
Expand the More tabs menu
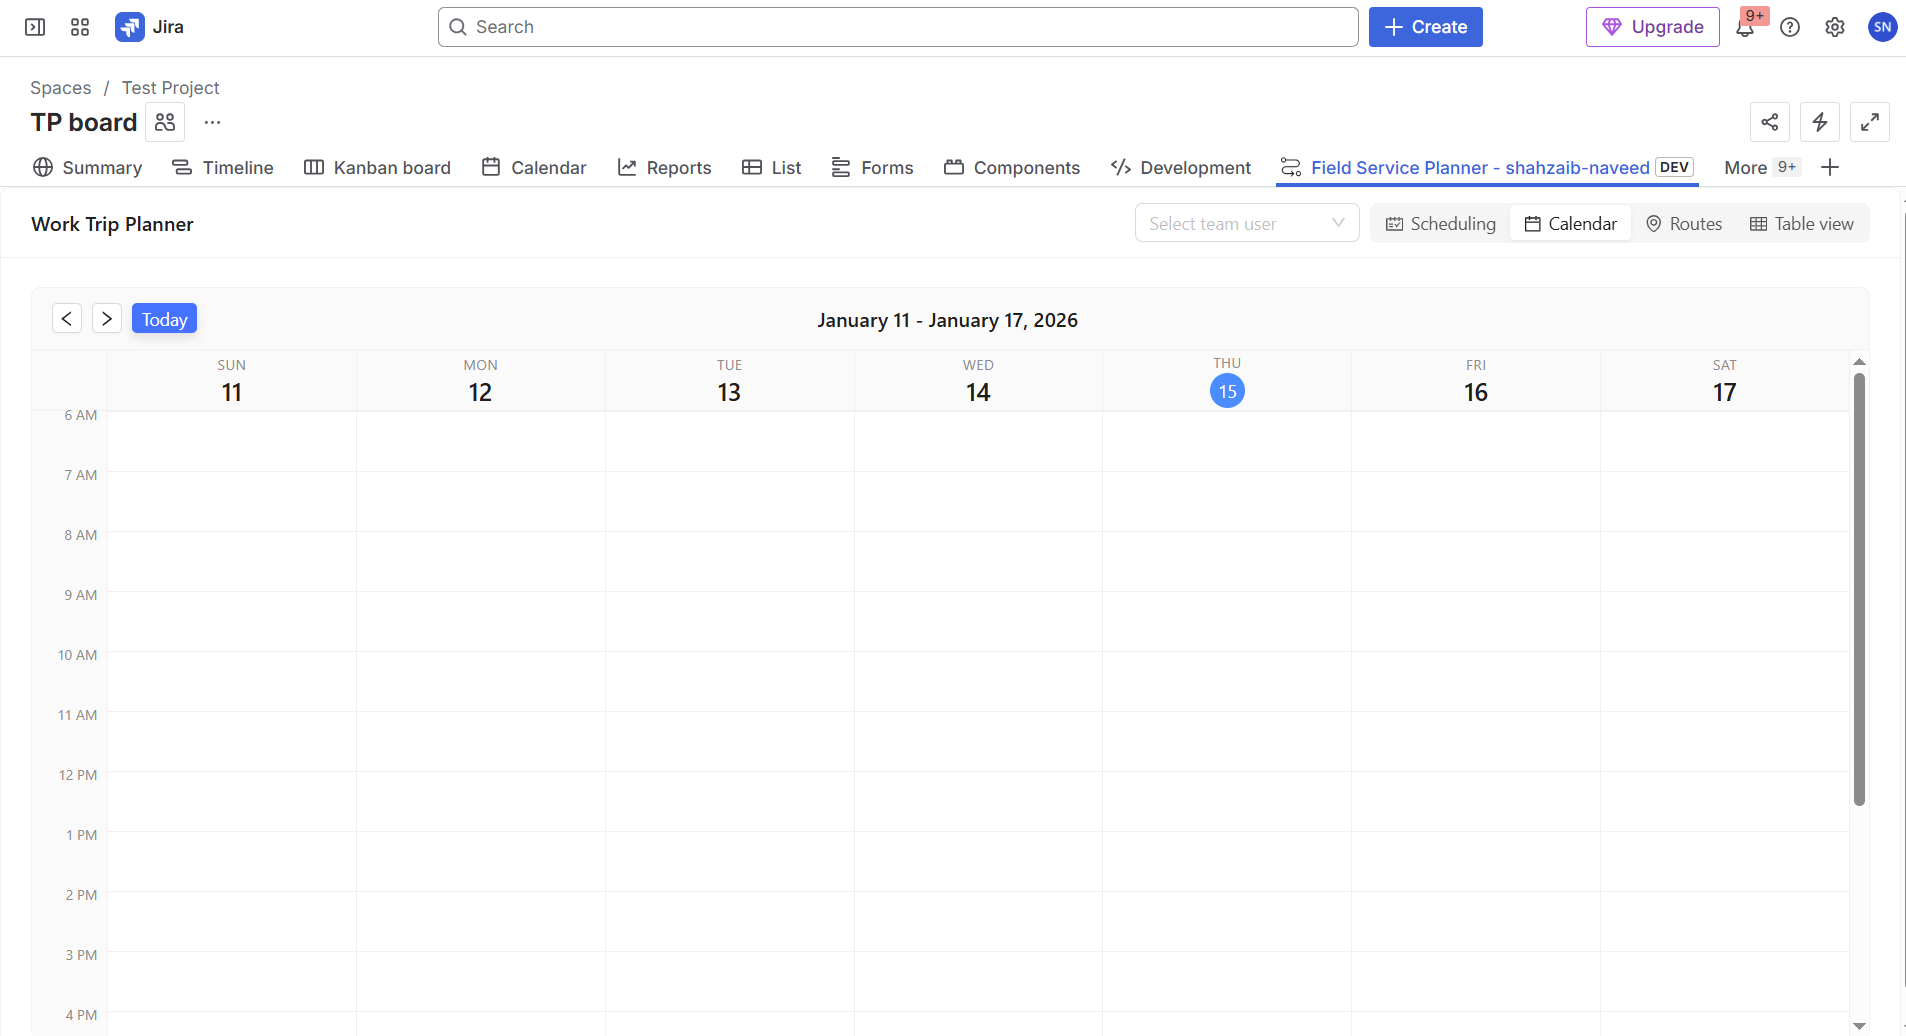coord(1762,167)
